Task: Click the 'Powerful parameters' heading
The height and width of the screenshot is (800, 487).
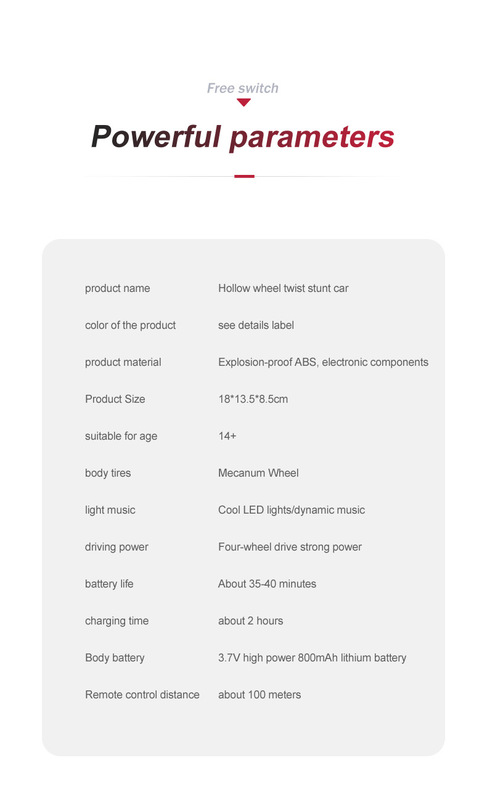Action: pos(243,137)
